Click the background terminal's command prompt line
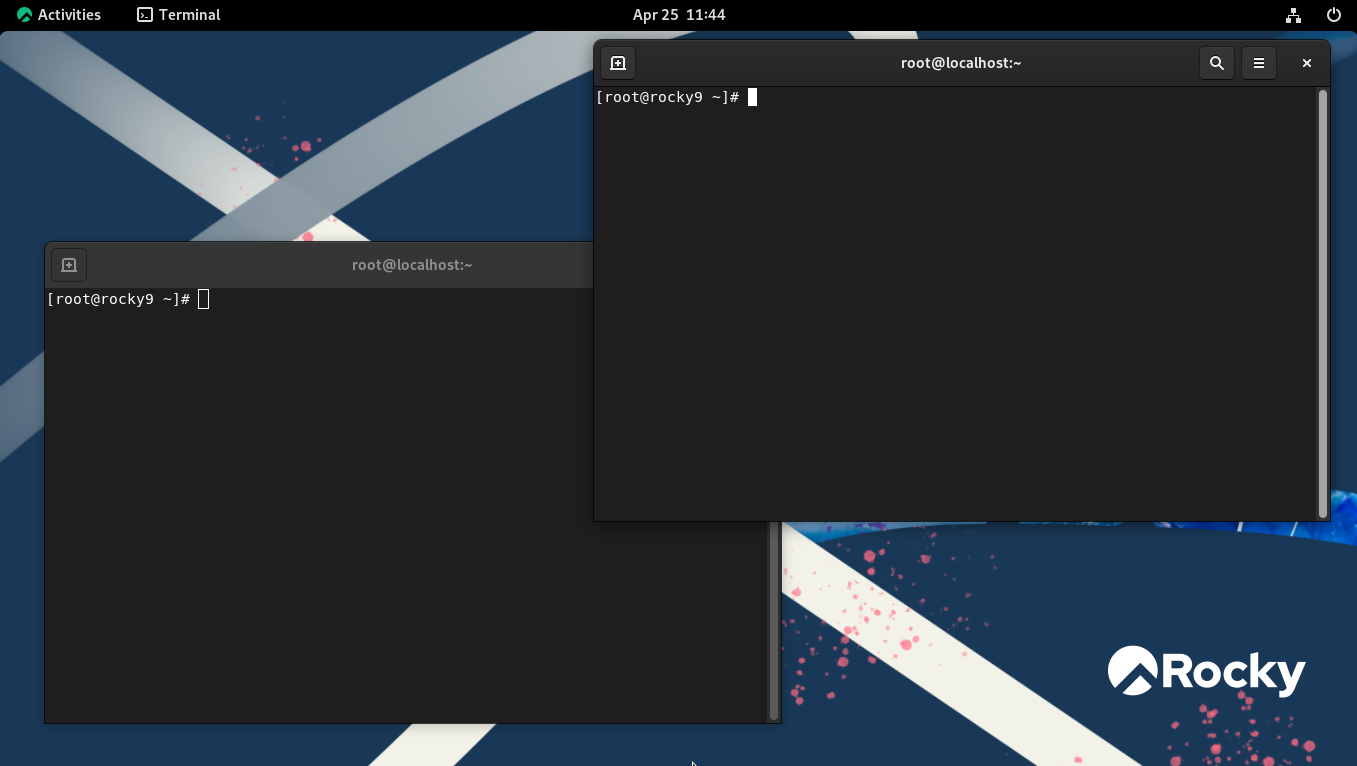Viewport: 1357px width, 766px height. pos(118,299)
